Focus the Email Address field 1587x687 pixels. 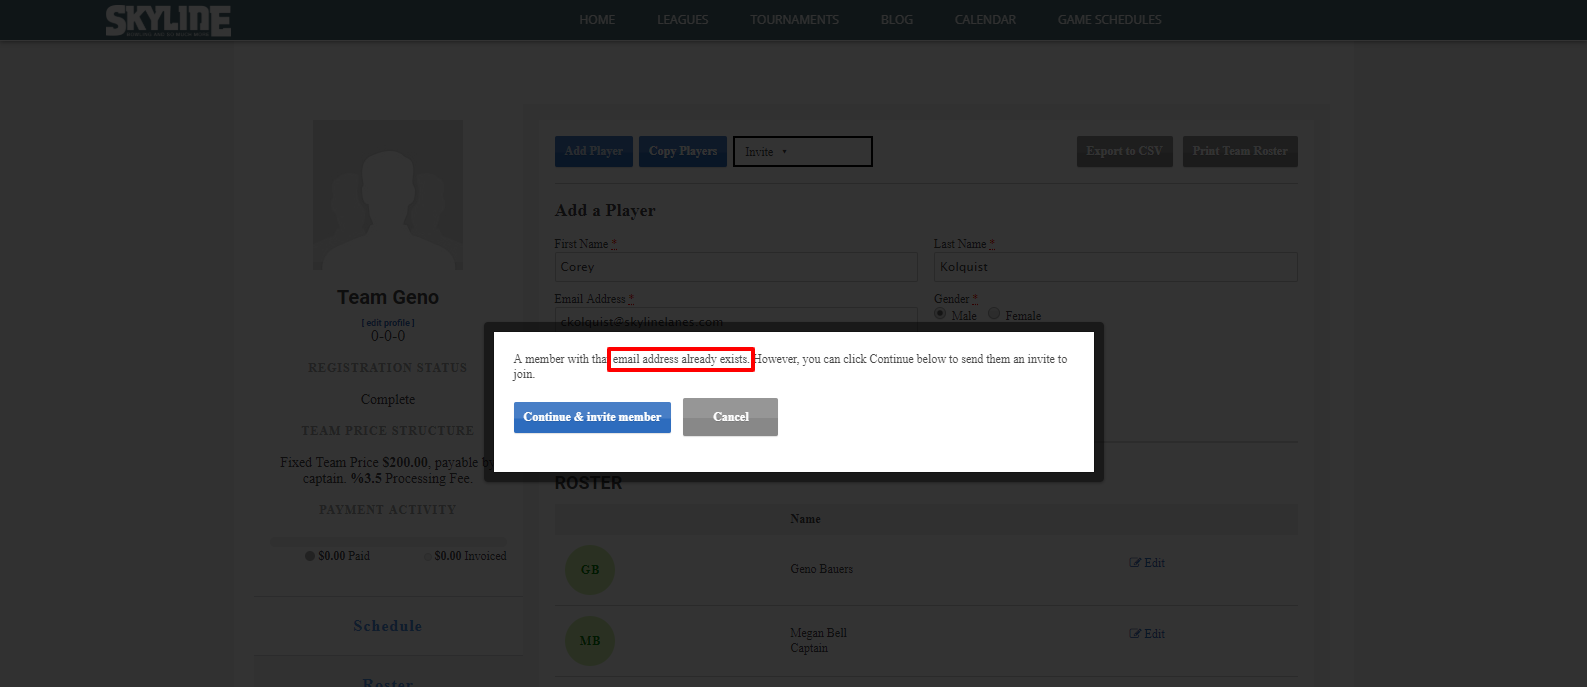pyautogui.click(x=736, y=320)
